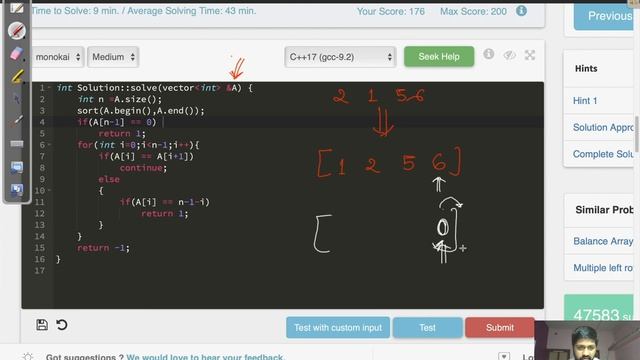The image size is (640, 360).
Task: Click 'else' keyword on line 9
Action: pyautogui.click(x=109, y=179)
